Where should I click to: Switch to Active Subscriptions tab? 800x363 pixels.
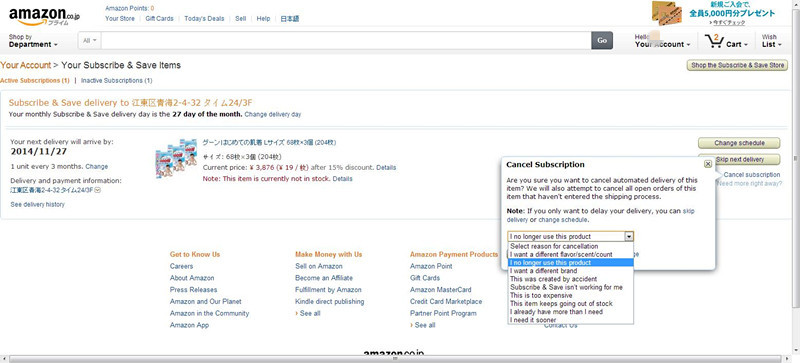click(35, 81)
